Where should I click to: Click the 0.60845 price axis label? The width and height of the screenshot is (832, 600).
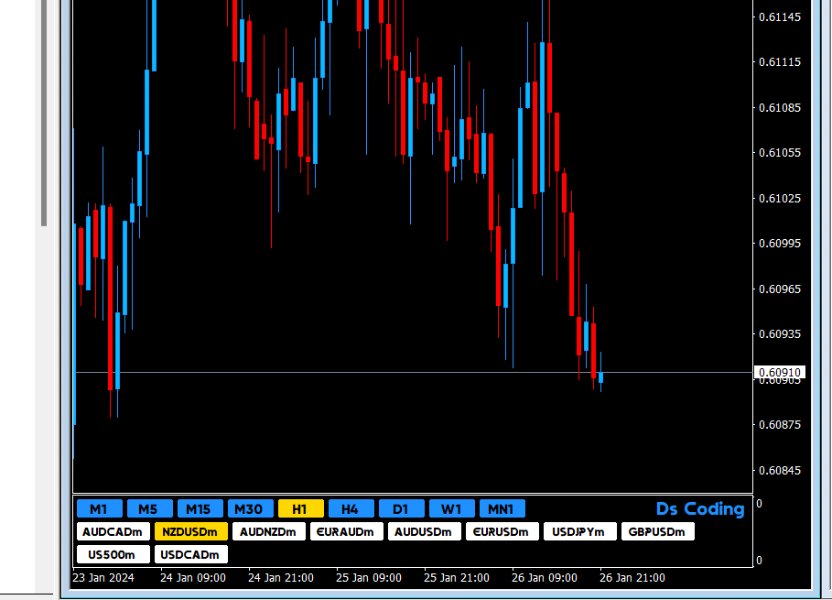[x=779, y=471]
